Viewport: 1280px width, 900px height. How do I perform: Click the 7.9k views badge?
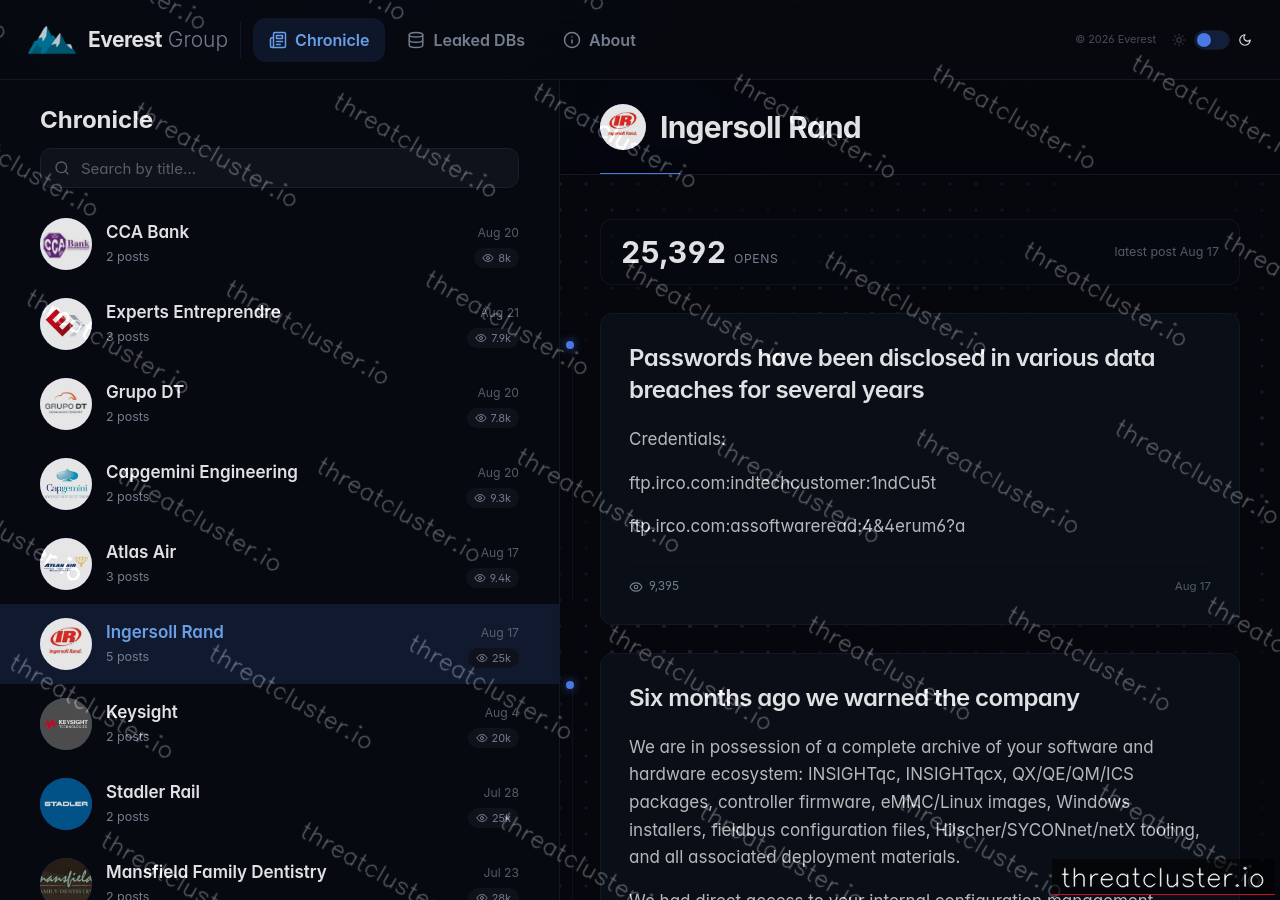tap(493, 338)
